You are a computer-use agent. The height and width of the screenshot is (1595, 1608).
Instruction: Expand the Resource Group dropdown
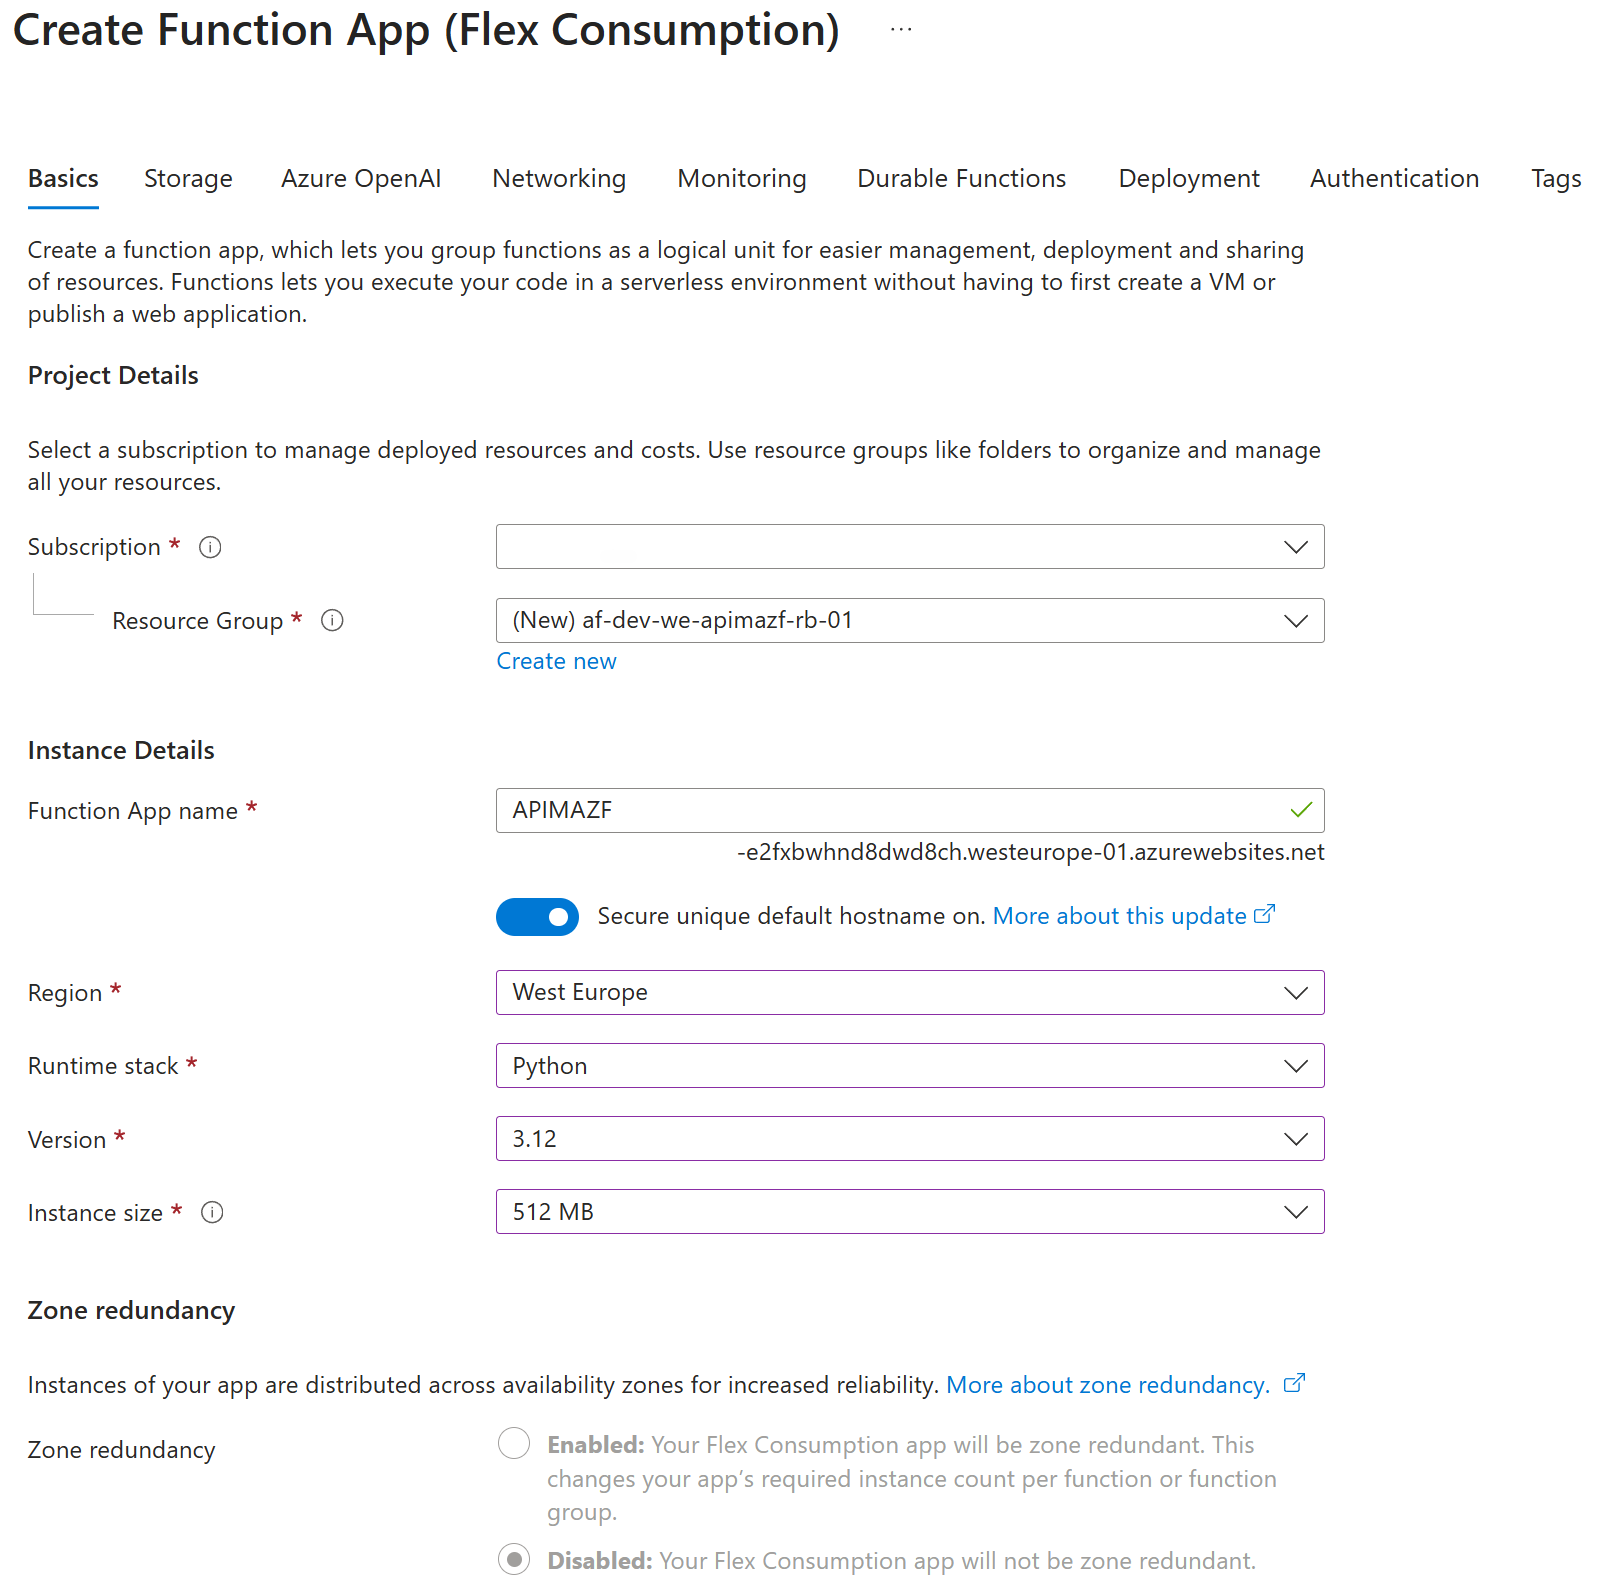tap(909, 621)
